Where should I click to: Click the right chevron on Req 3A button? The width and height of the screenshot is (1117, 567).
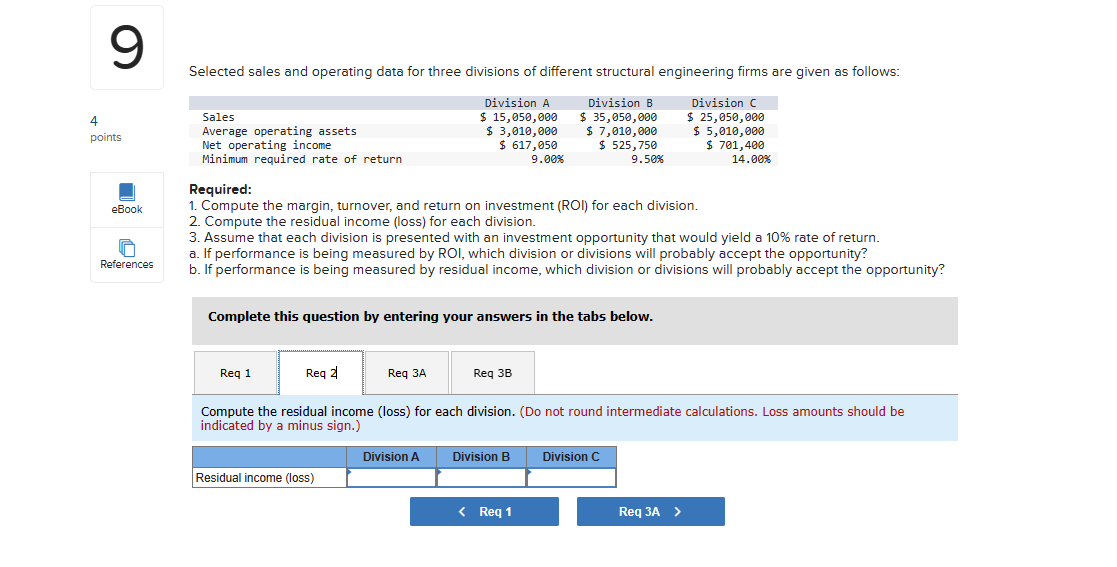point(677,511)
